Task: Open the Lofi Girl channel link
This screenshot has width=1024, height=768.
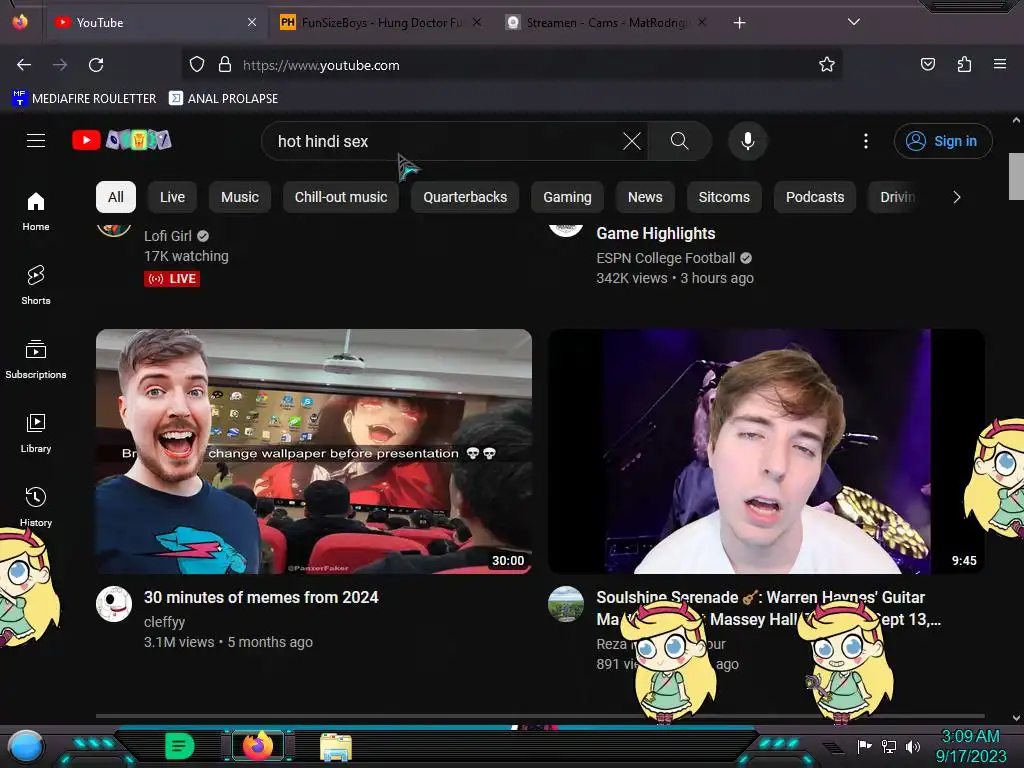Action: [x=168, y=236]
